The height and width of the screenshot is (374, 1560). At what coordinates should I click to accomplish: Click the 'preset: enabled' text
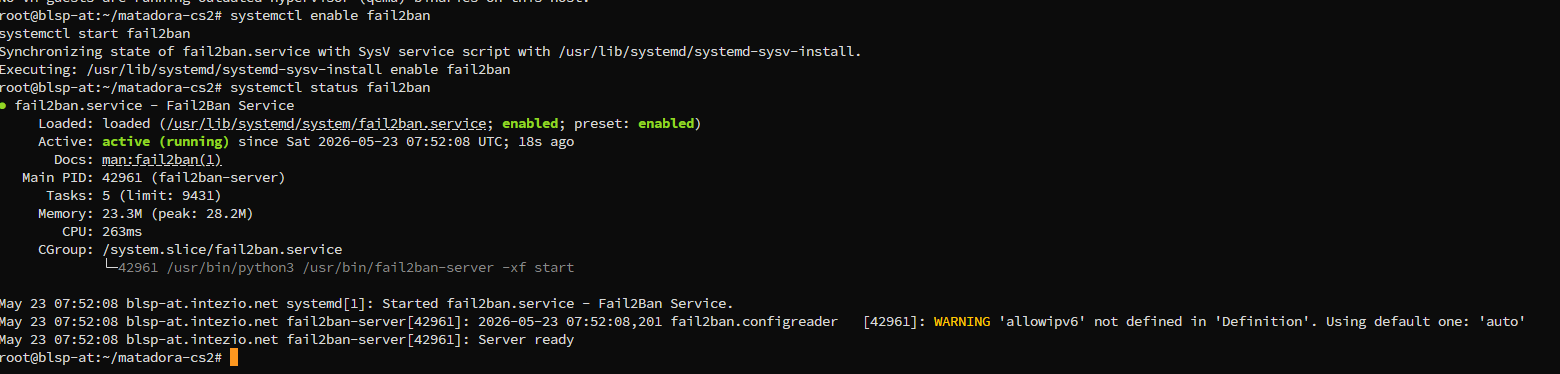pyautogui.click(x=638, y=124)
